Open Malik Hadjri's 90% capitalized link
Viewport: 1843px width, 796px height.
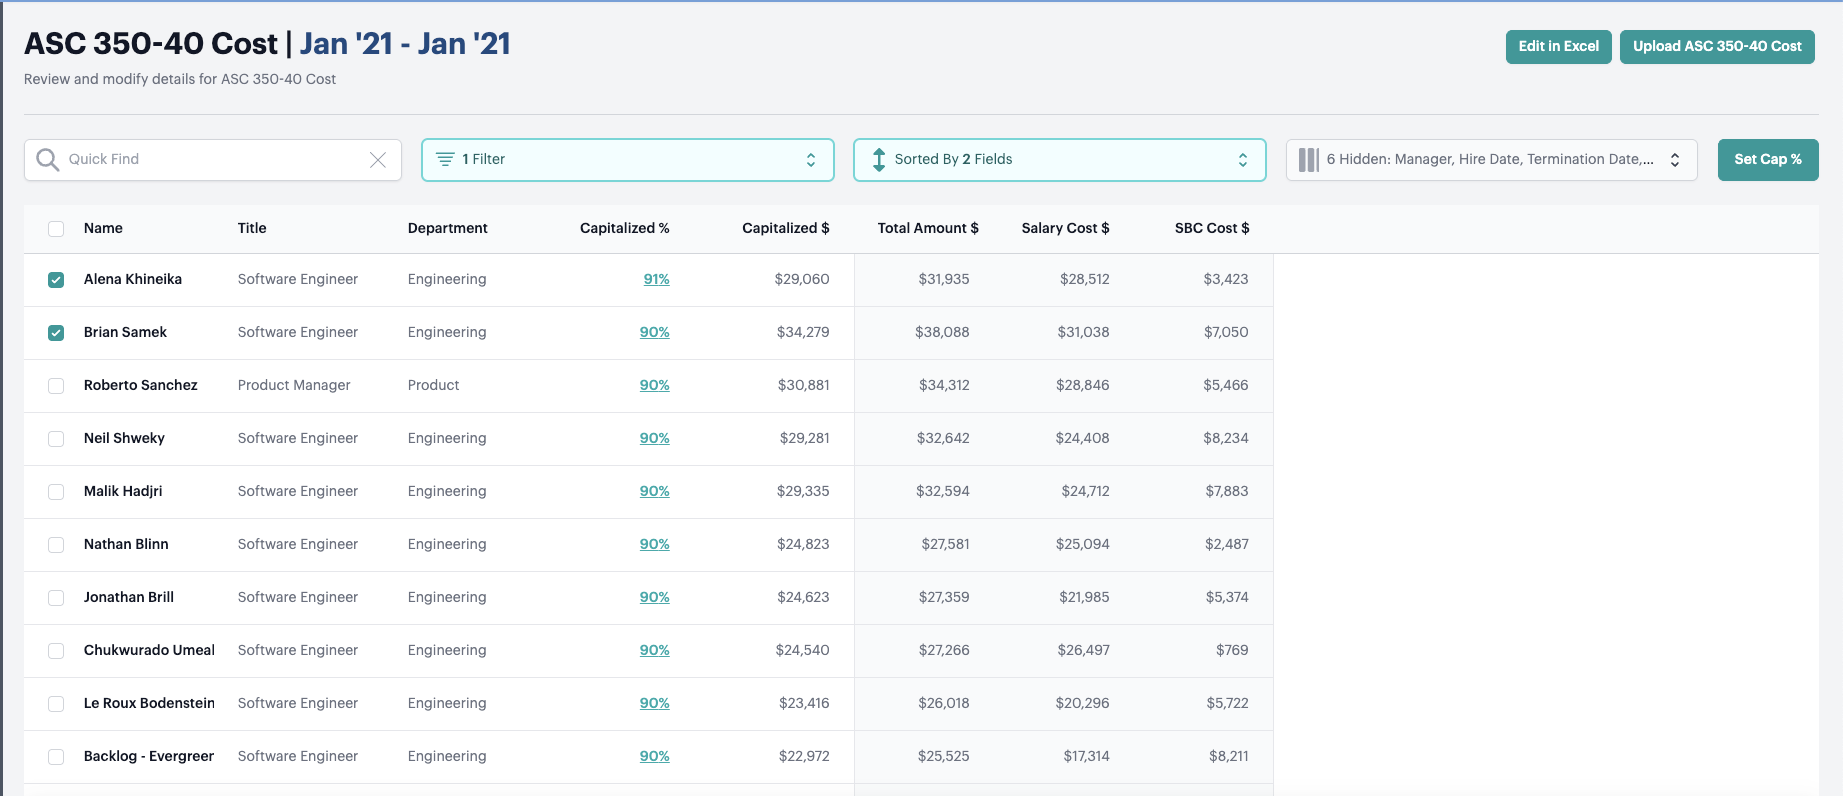[654, 491]
